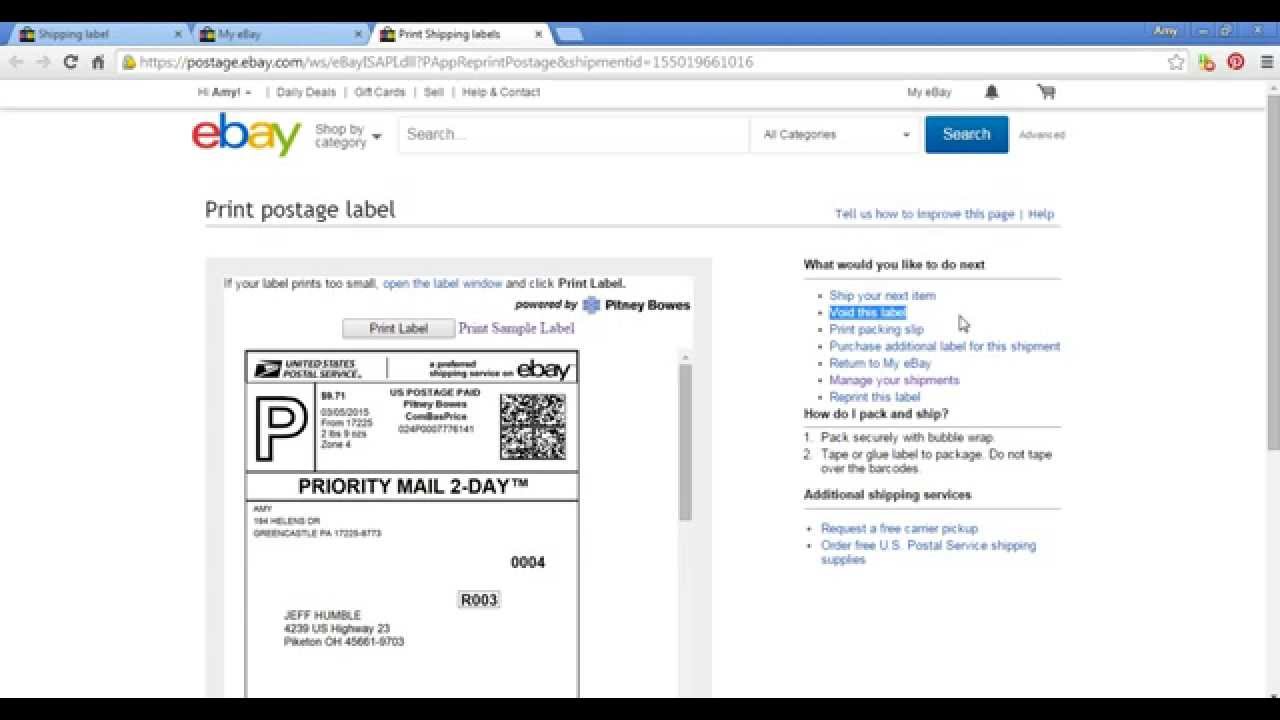This screenshot has width=1280, height=720.
Task: Click Ship your next item link
Action: (x=882, y=296)
